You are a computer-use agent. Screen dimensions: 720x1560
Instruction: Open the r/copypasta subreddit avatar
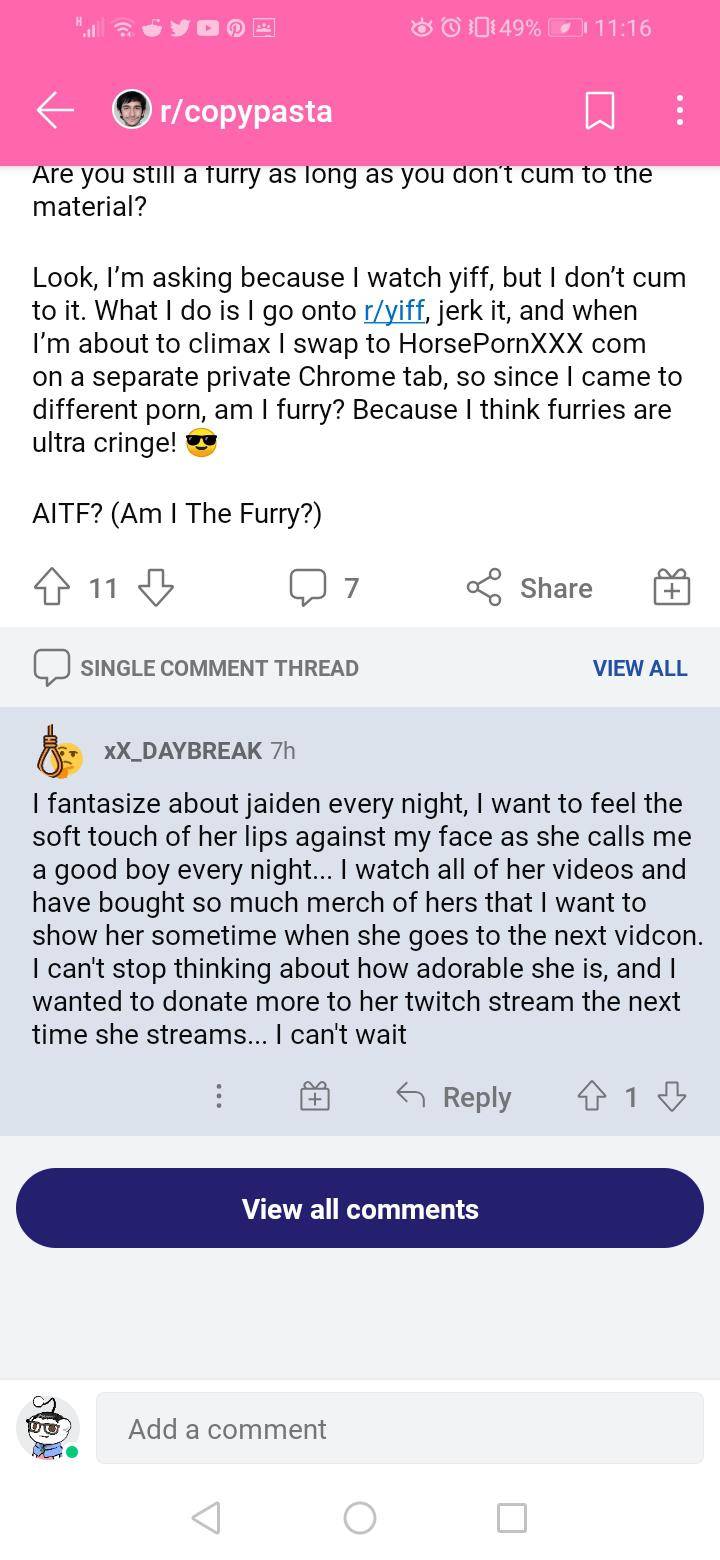coord(131,110)
